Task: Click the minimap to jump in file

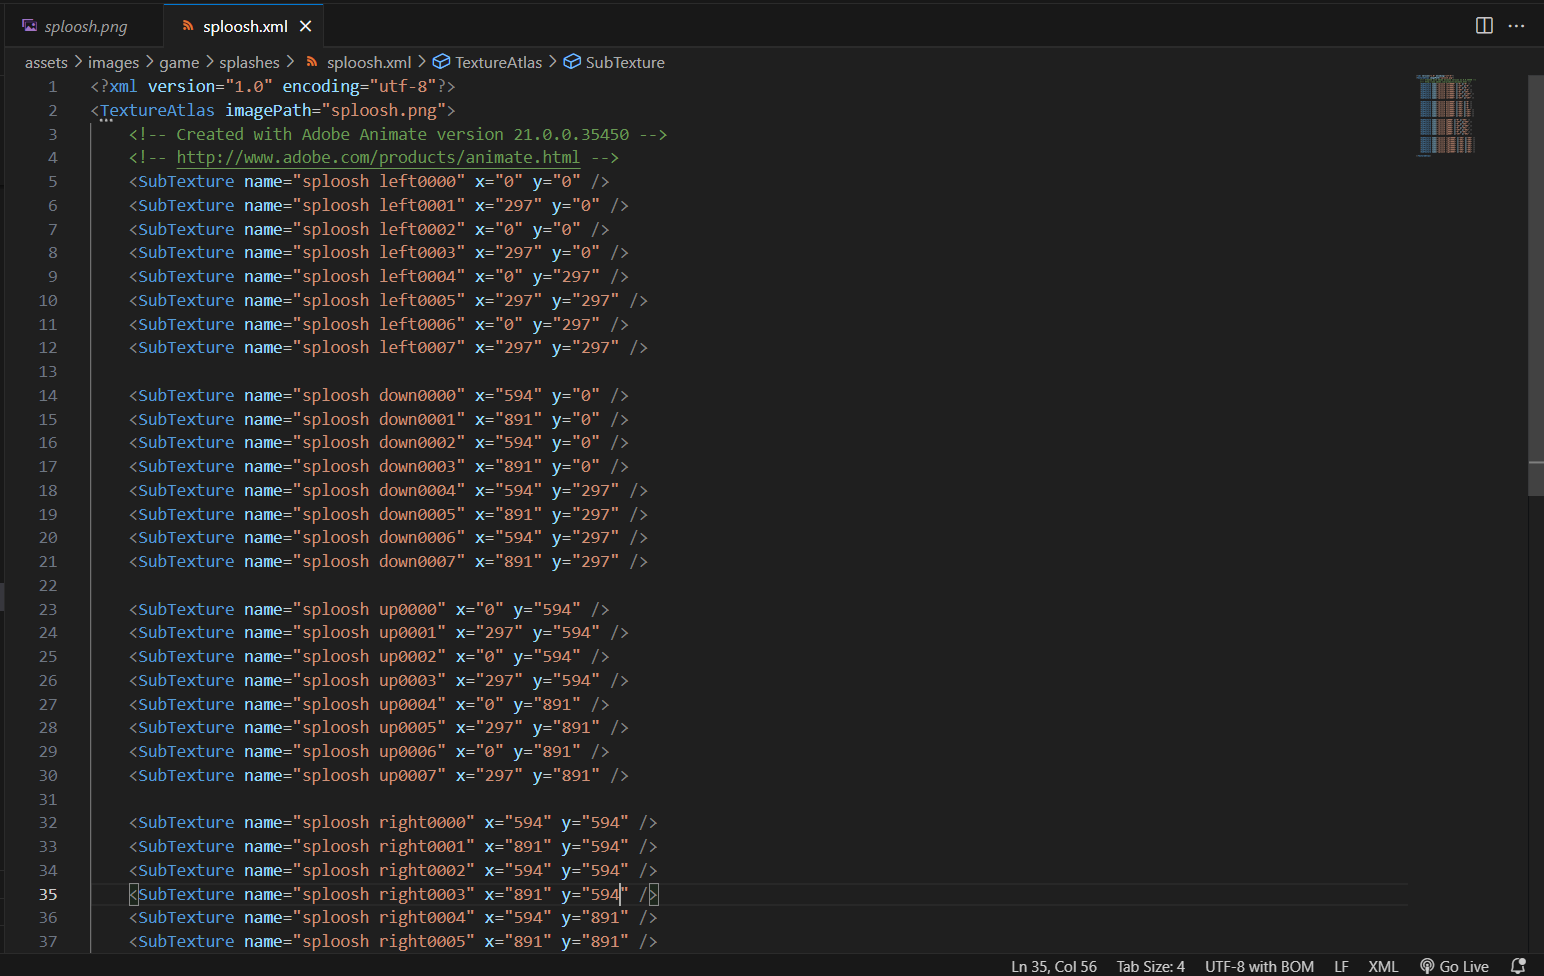Action: pyautogui.click(x=1445, y=115)
